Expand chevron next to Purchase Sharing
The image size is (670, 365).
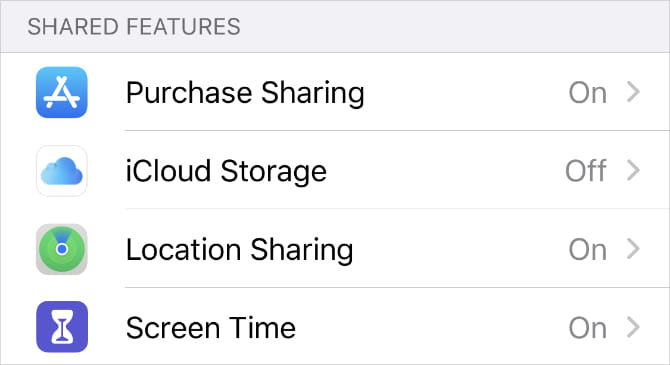click(633, 92)
